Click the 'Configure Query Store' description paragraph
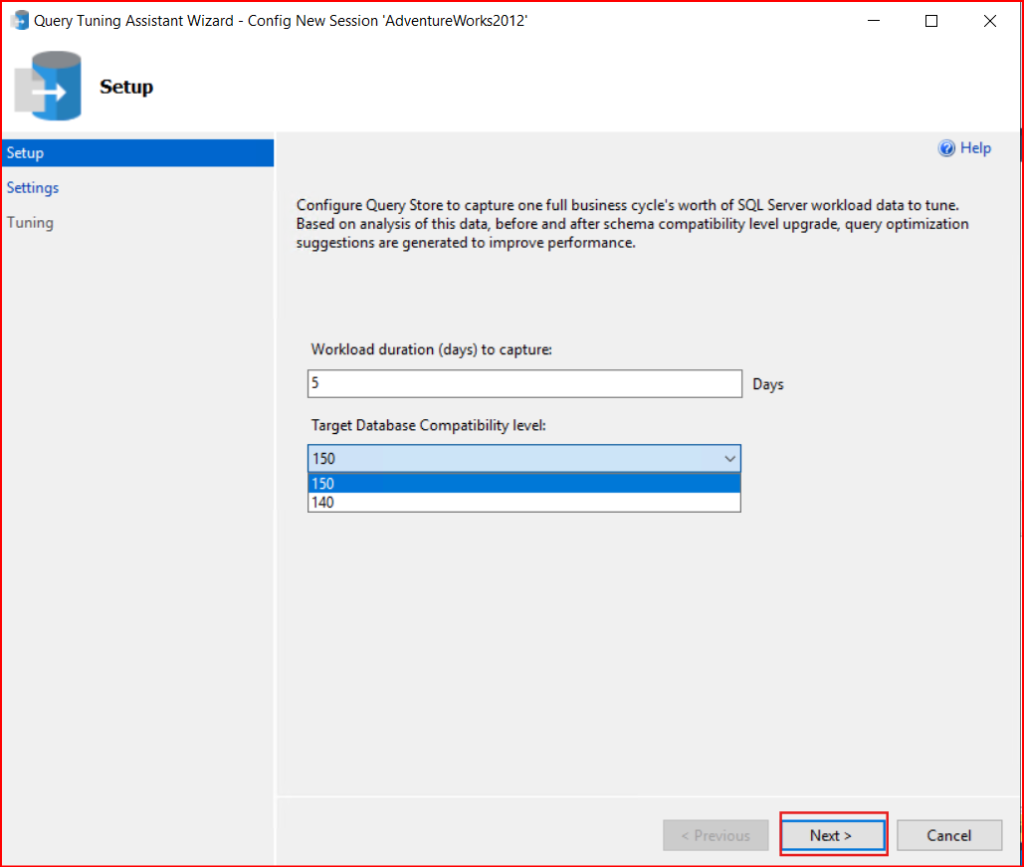This screenshot has height=867, width=1024. (632, 223)
